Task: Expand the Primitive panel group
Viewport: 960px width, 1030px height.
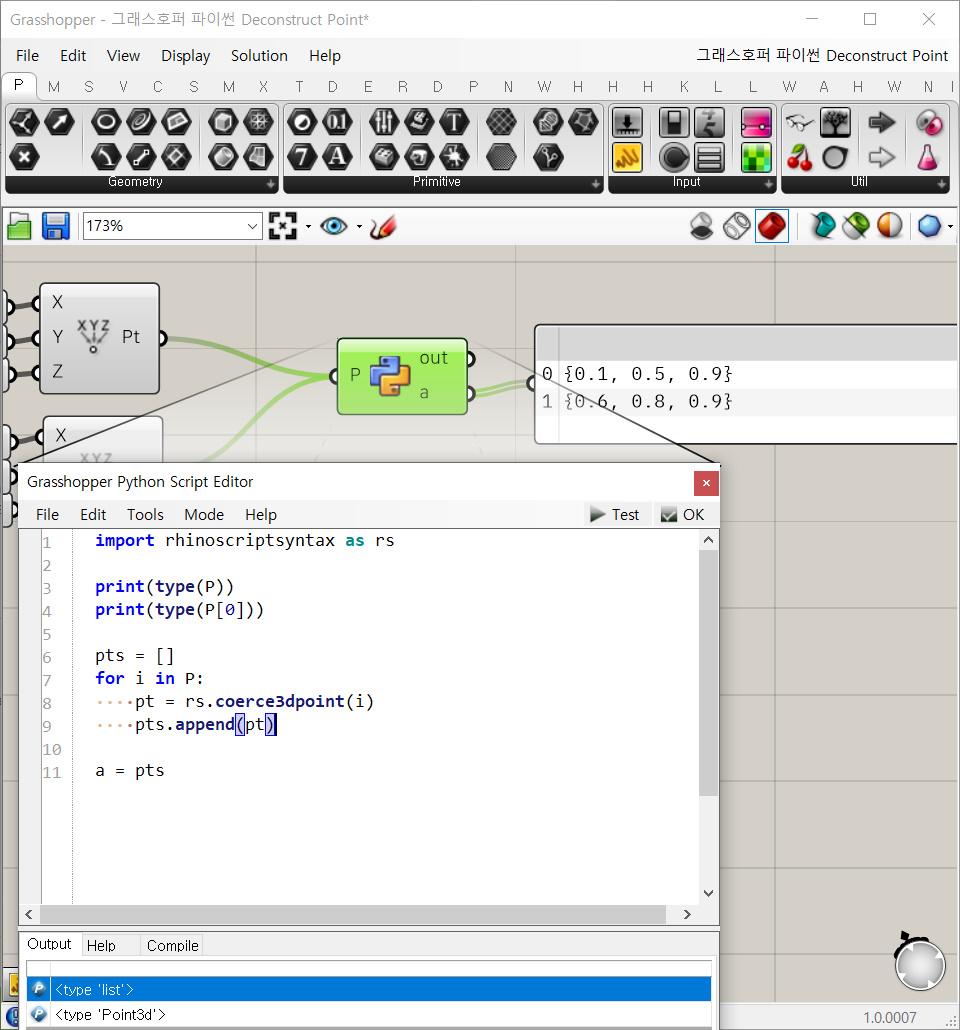Action: [595, 185]
